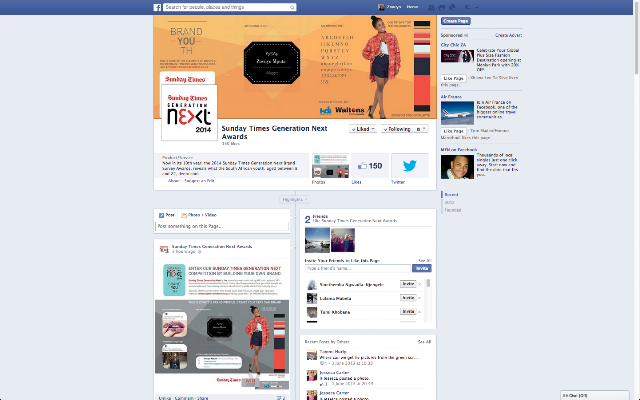Like Page for City Chic ZA ad
The width and height of the screenshot is (640, 400).
click(x=453, y=78)
